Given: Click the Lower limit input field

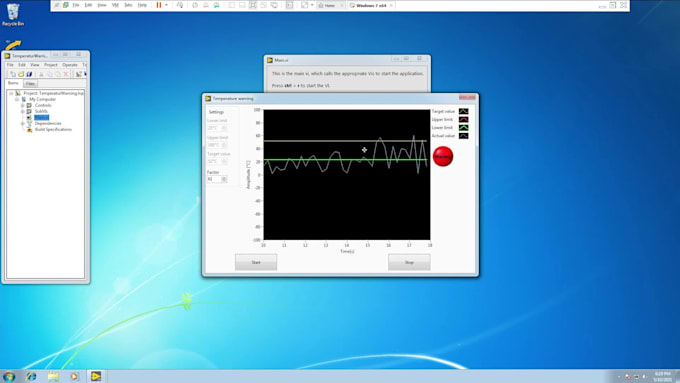Looking at the screenshot, I should tap(214, 128).
